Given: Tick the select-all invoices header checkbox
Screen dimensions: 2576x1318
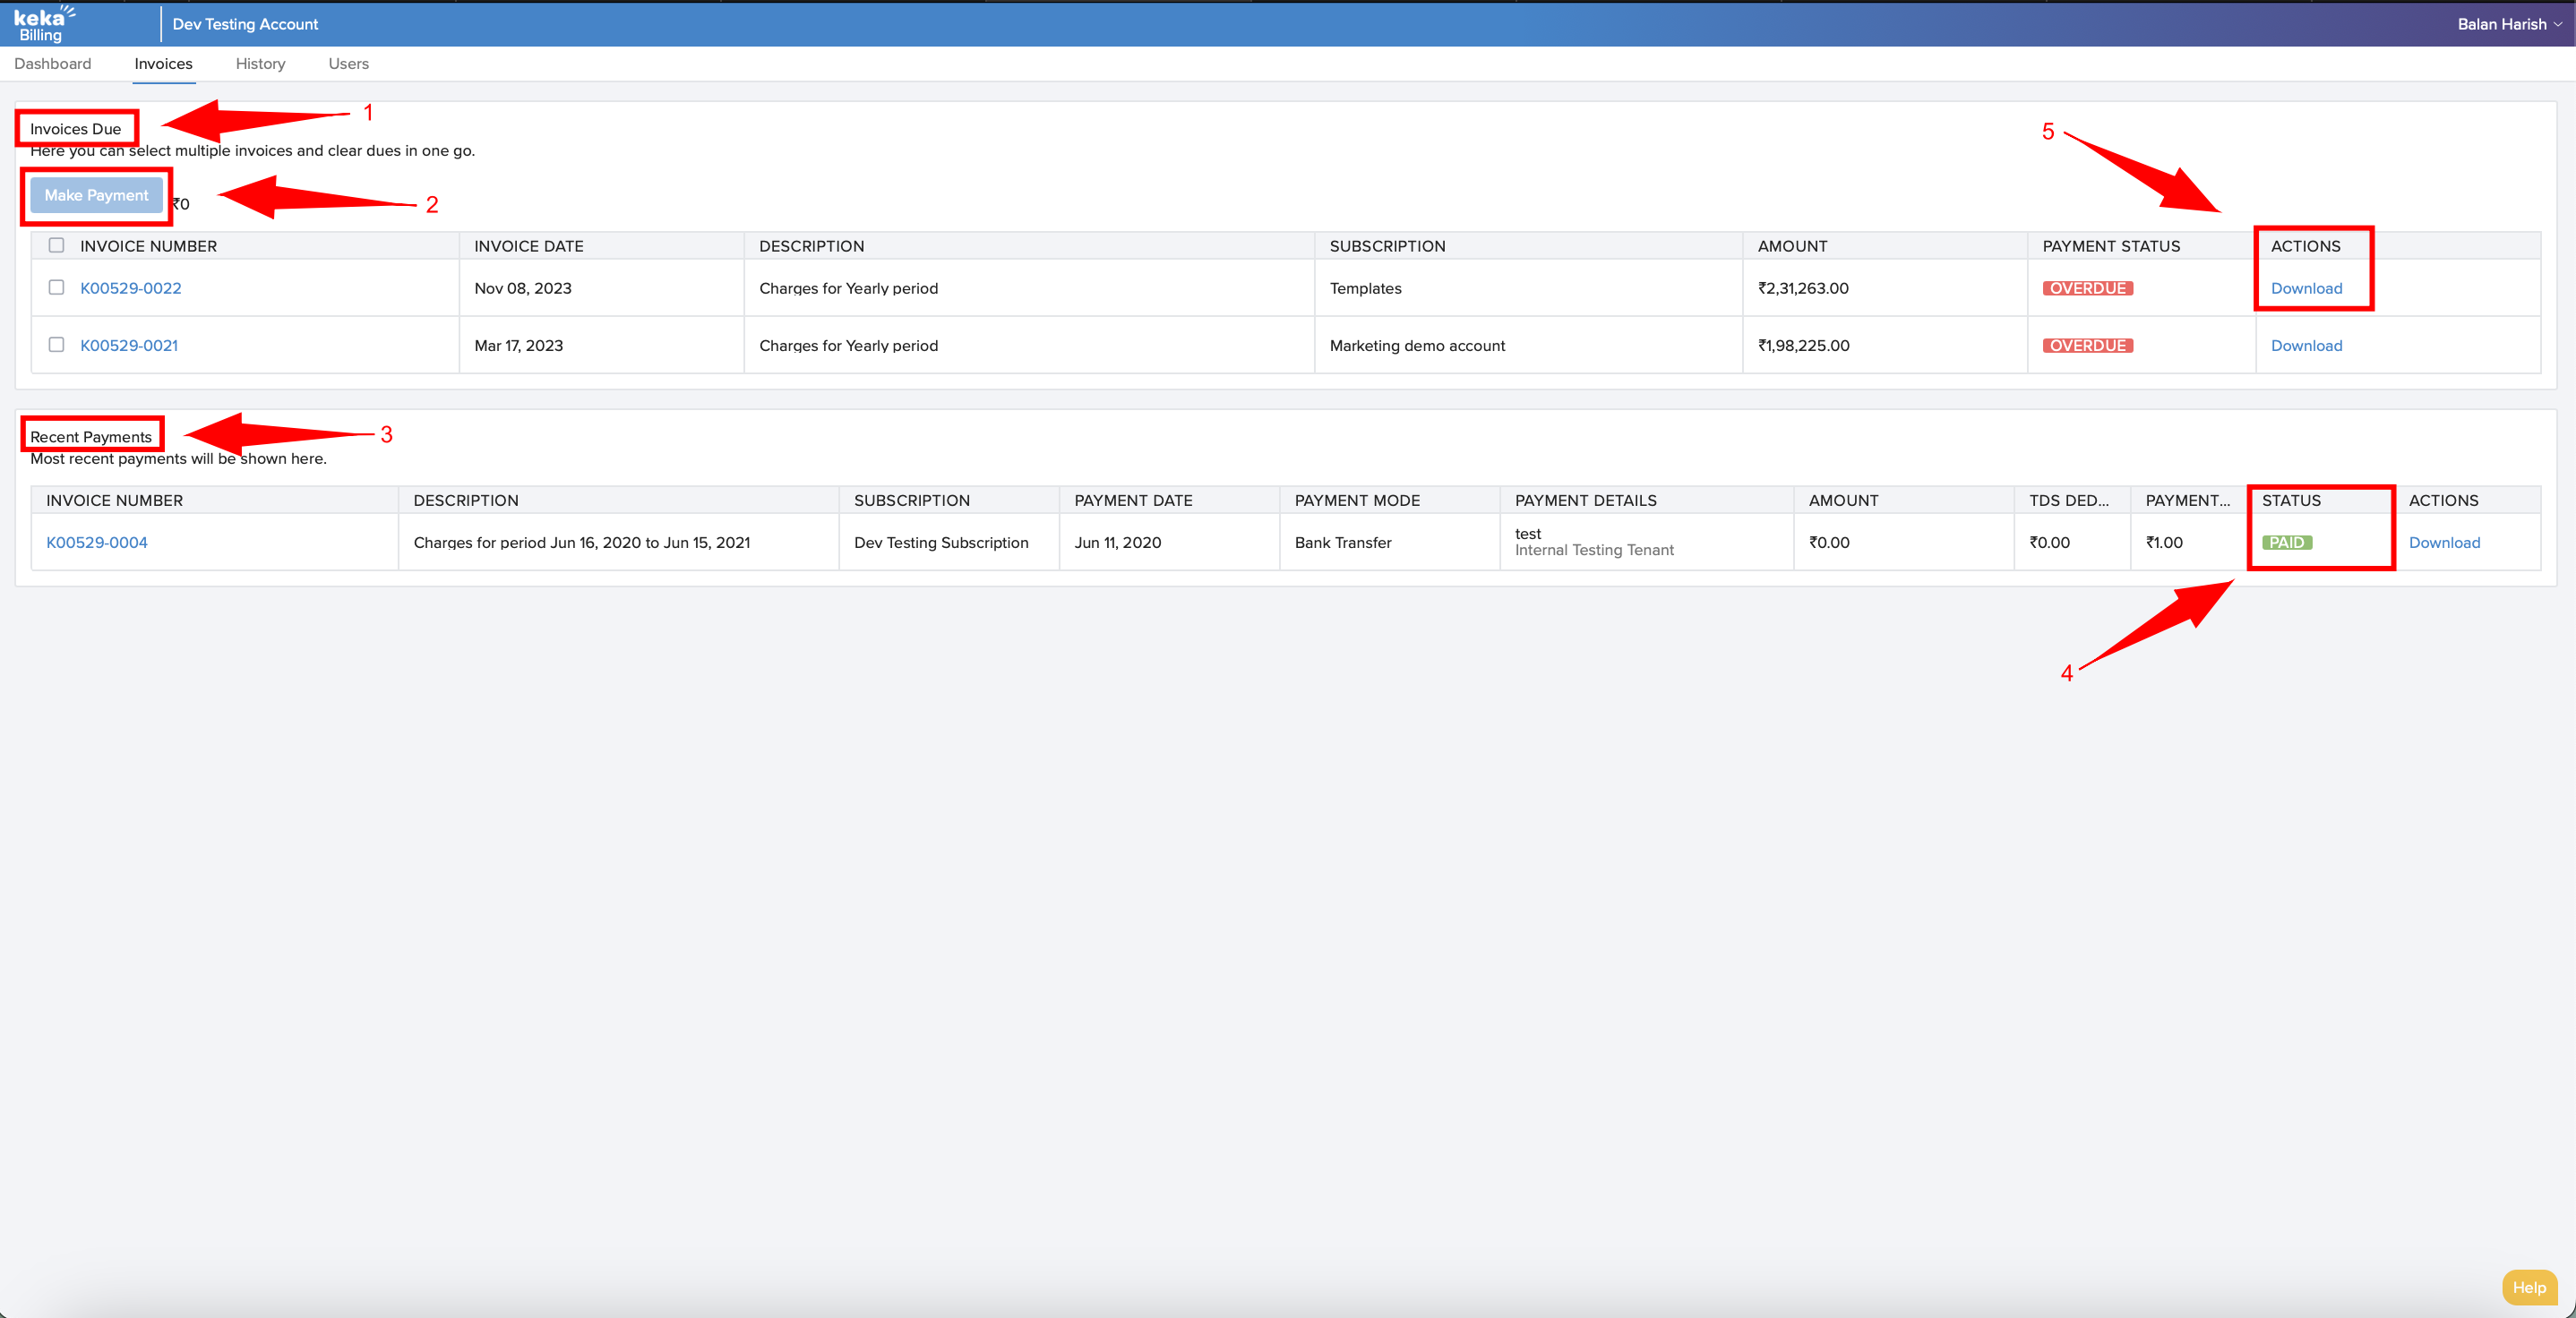Looking at the screenshot, I should coord(57,246).
